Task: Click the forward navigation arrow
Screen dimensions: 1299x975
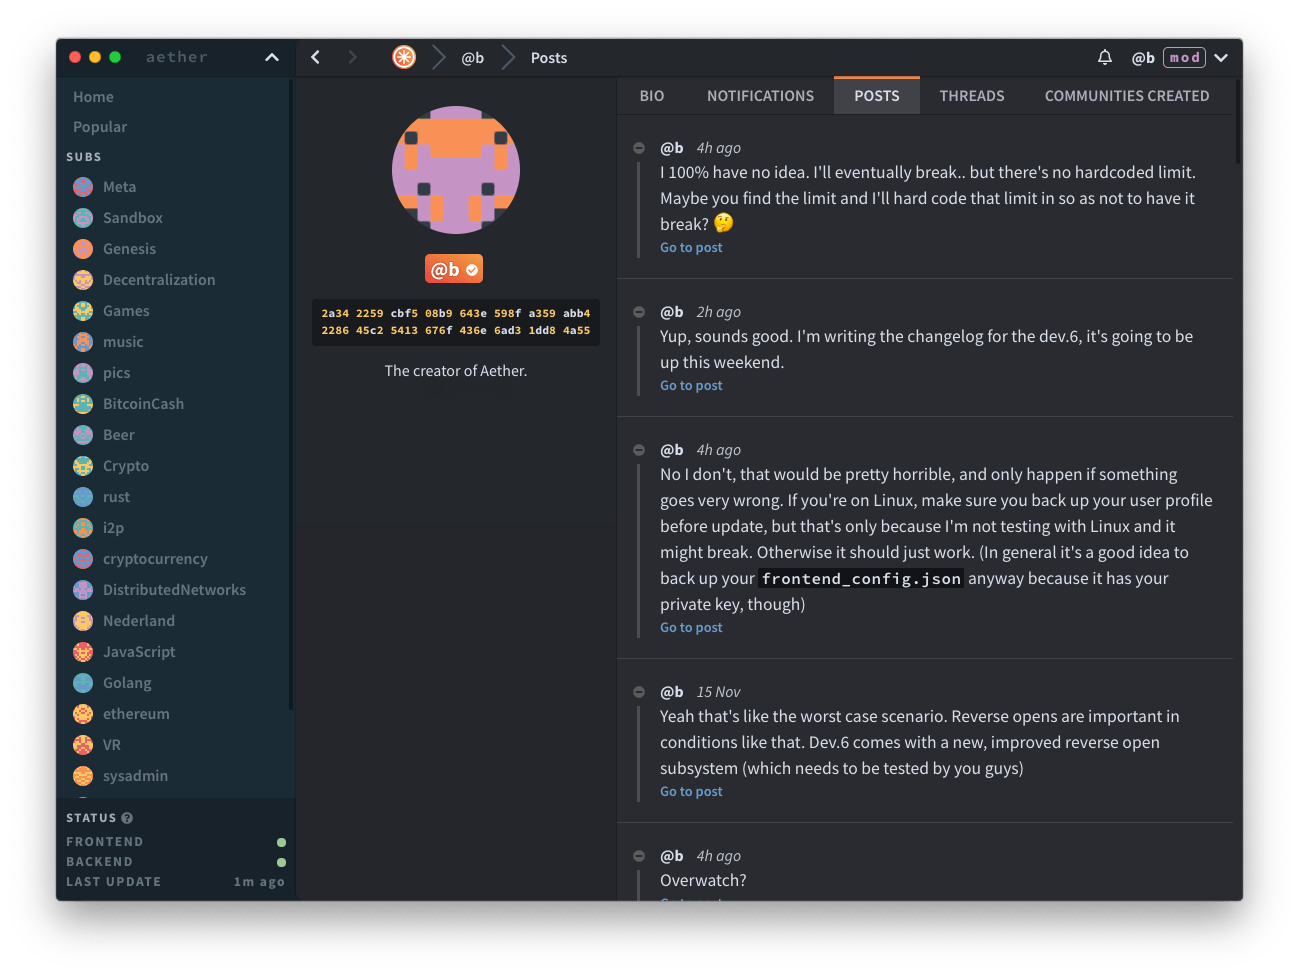Action: [x=352, y=57]
